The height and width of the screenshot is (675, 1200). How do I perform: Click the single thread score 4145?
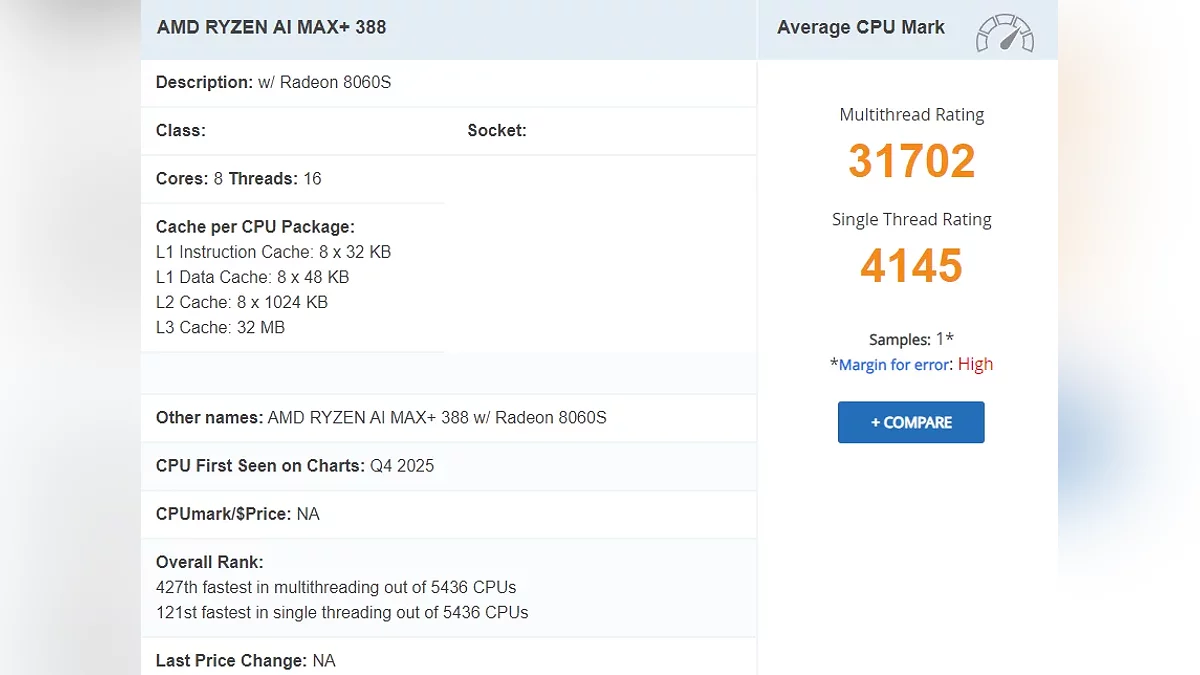(911, 266)
